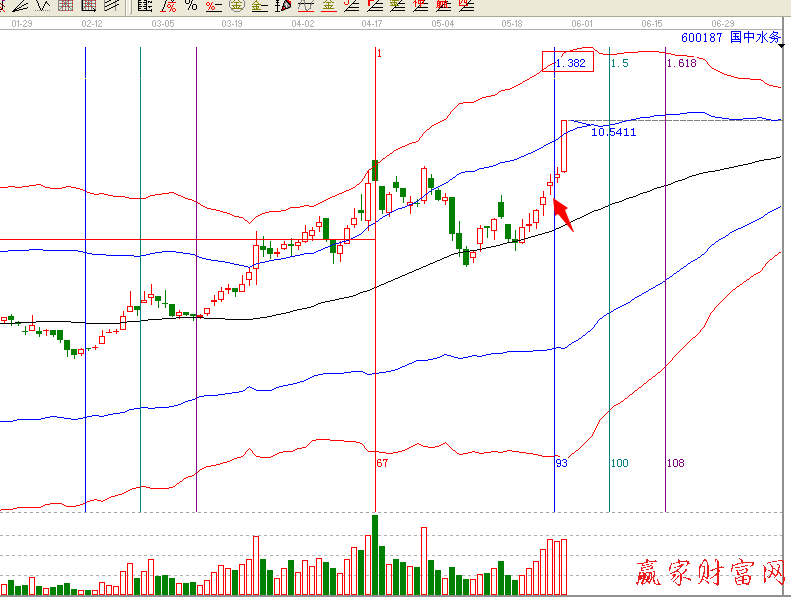Click the 1.5 teal time line label
Screen dimensions: 791x597
click(x=619, y=63)
